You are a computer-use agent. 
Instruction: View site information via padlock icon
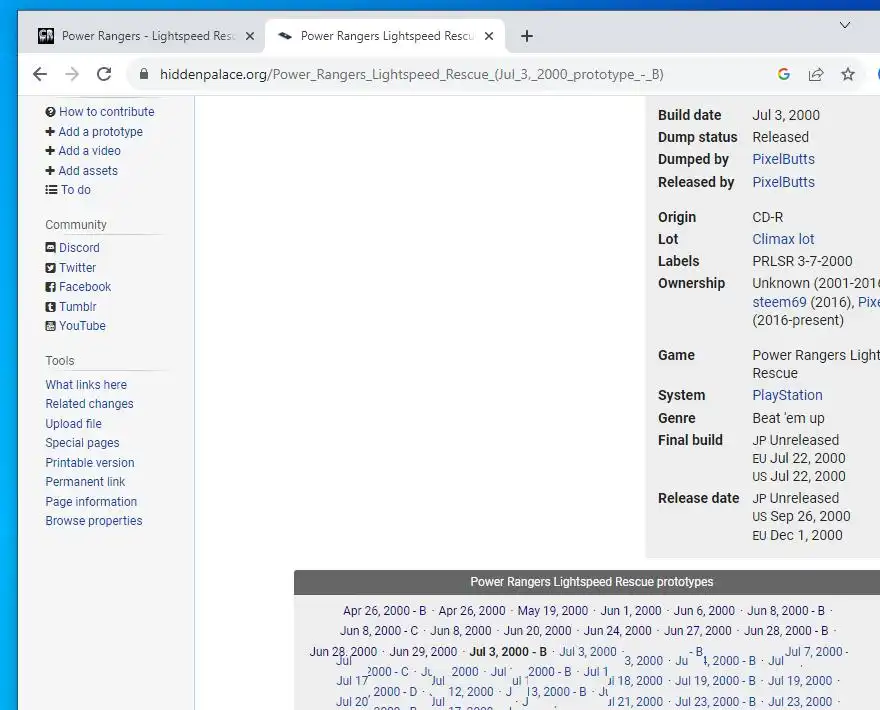[x=144, y=74]
